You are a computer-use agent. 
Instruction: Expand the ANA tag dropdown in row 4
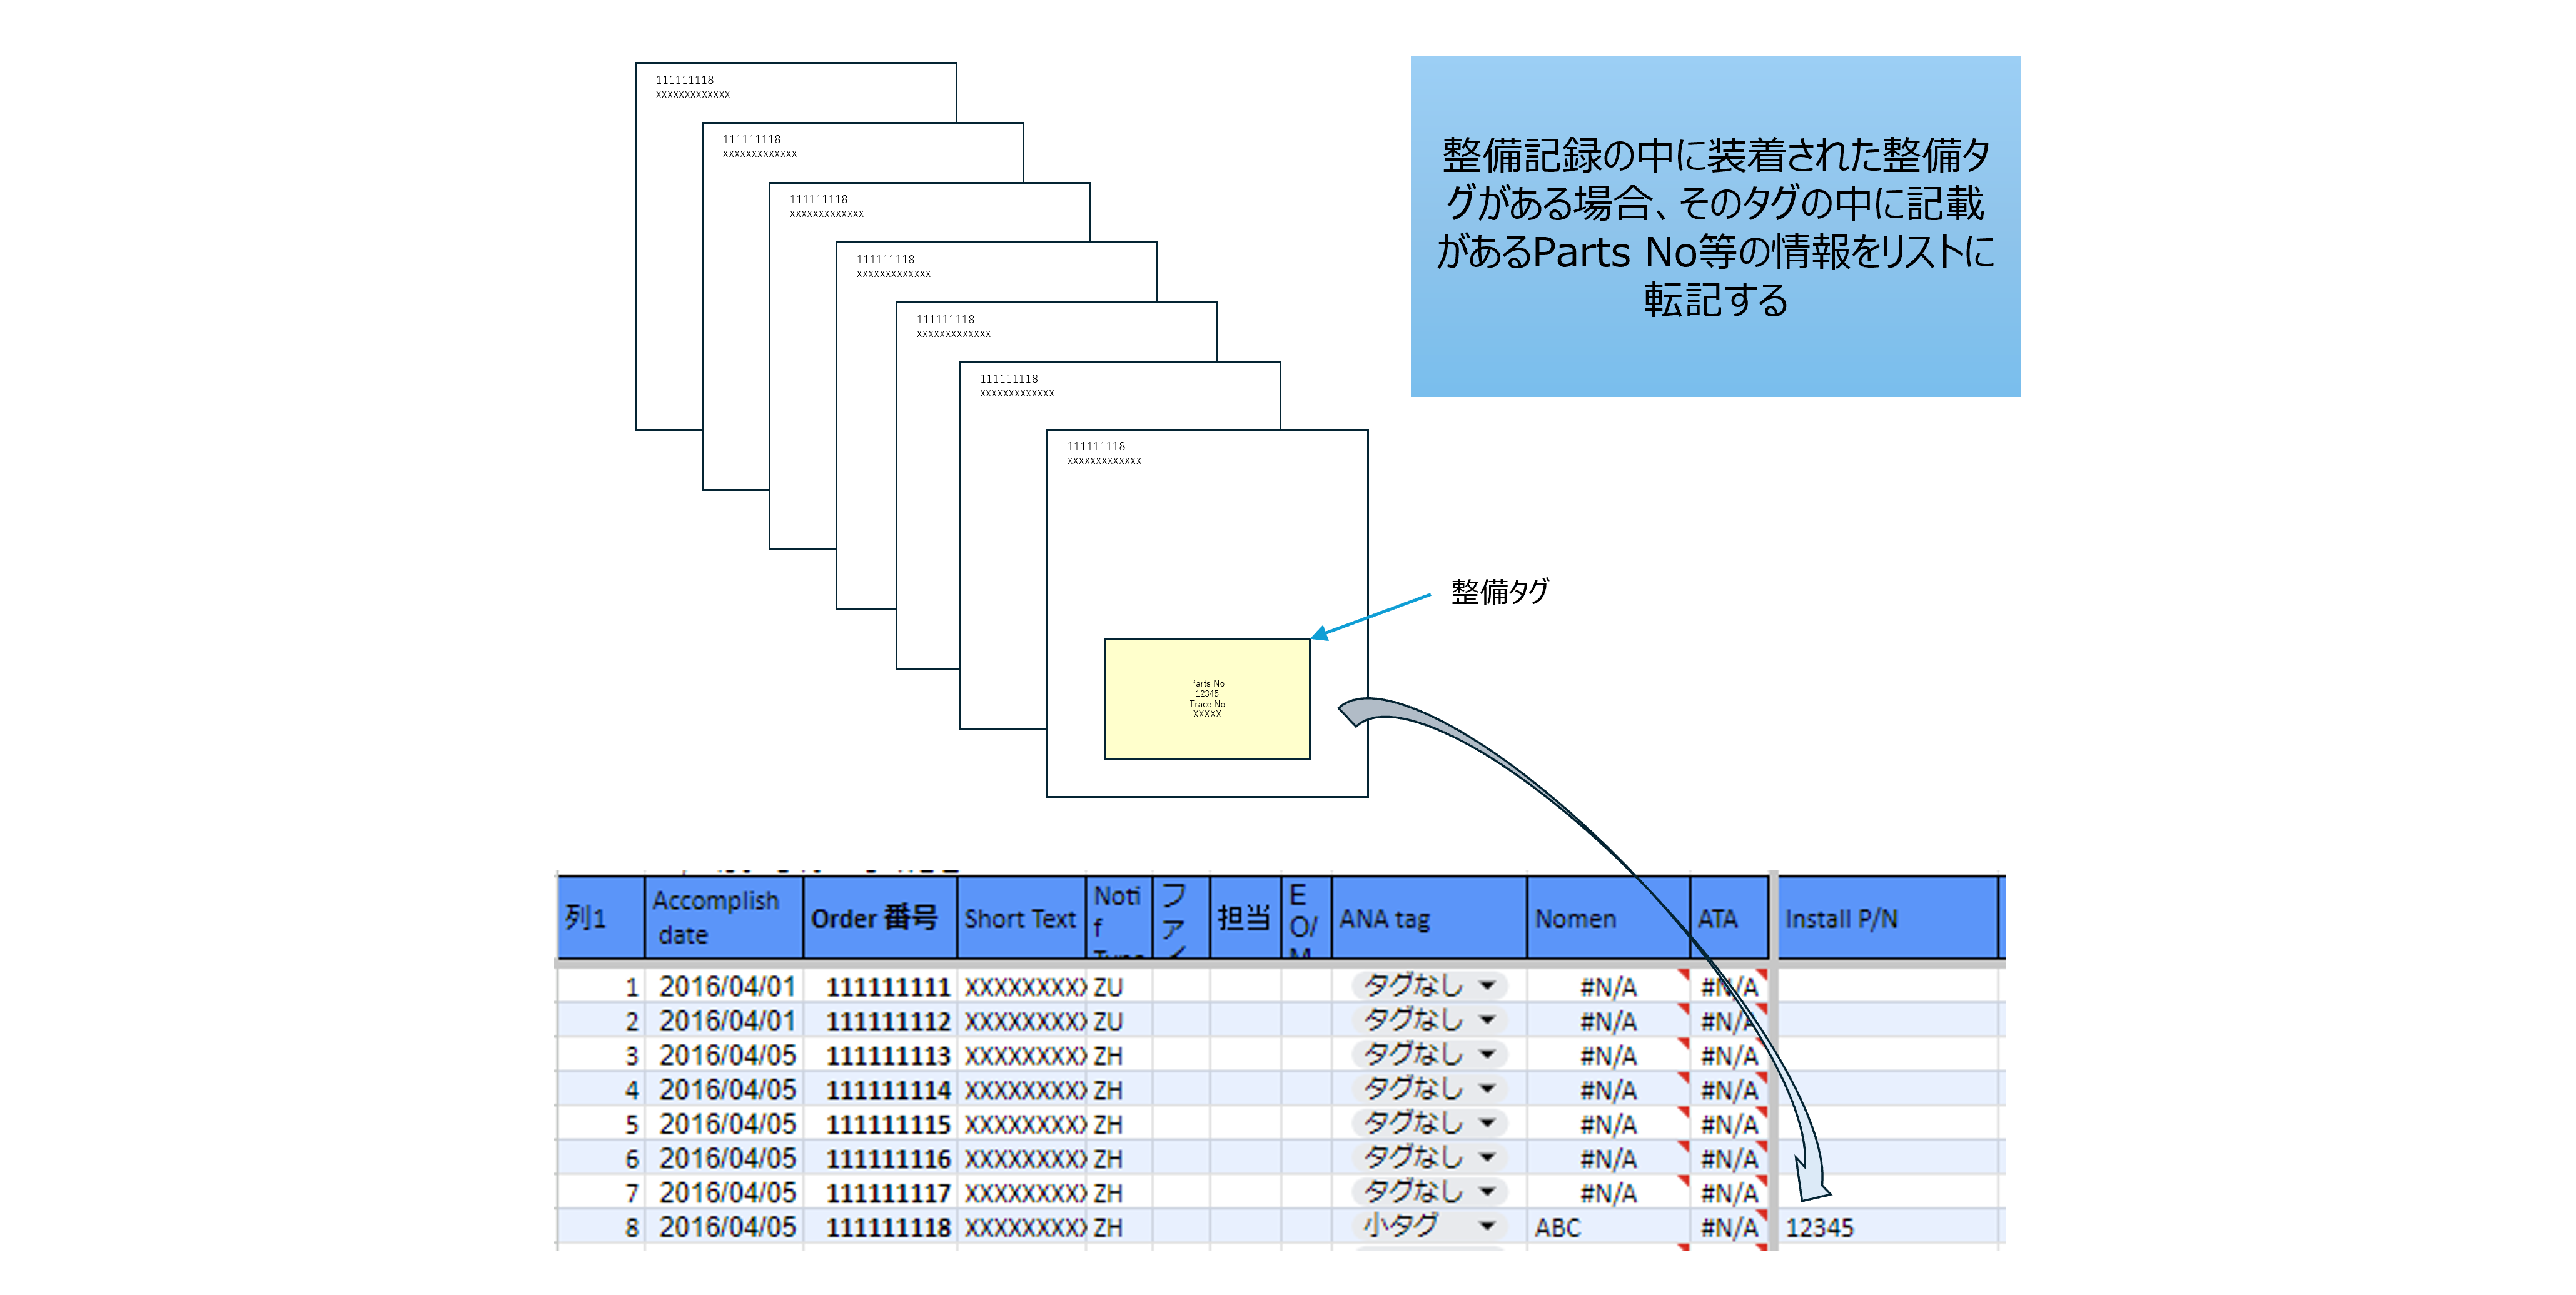click(1487, 1089)
